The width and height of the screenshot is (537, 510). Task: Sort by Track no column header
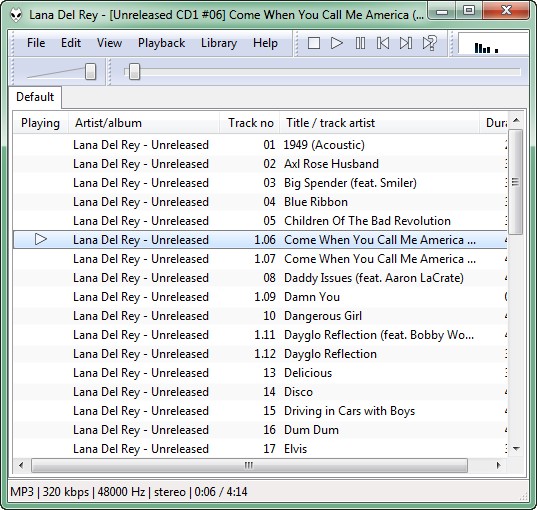[x=250, y=123]
